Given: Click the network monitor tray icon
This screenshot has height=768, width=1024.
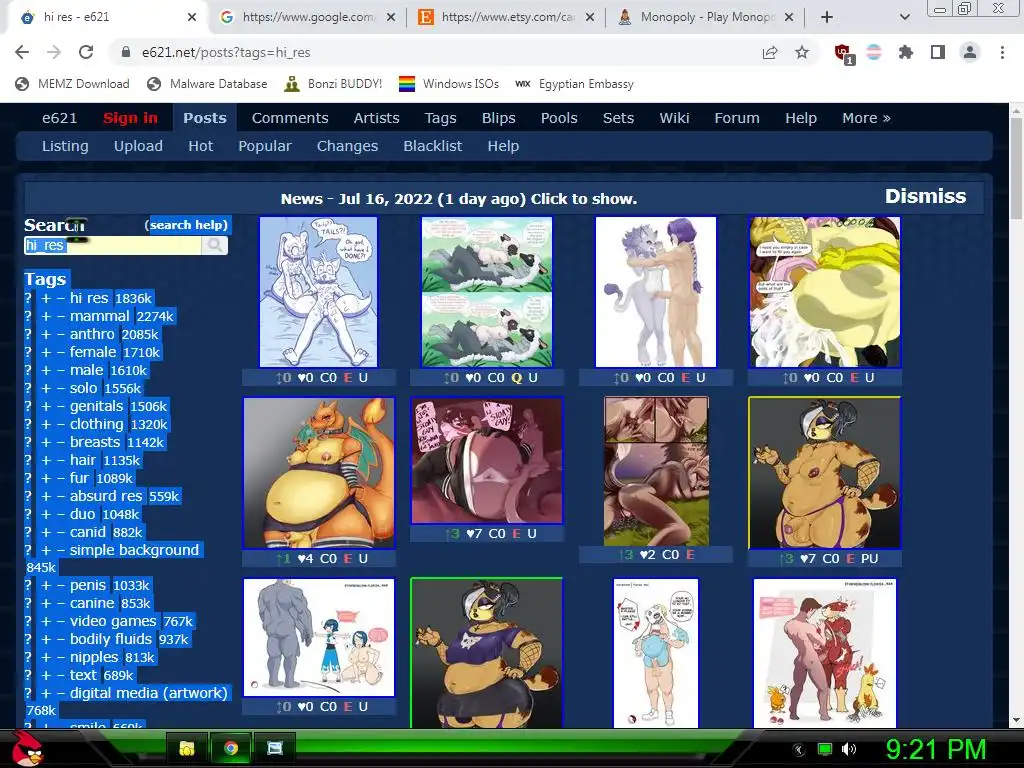Looking at the screenshot, I should click(825, 749).
